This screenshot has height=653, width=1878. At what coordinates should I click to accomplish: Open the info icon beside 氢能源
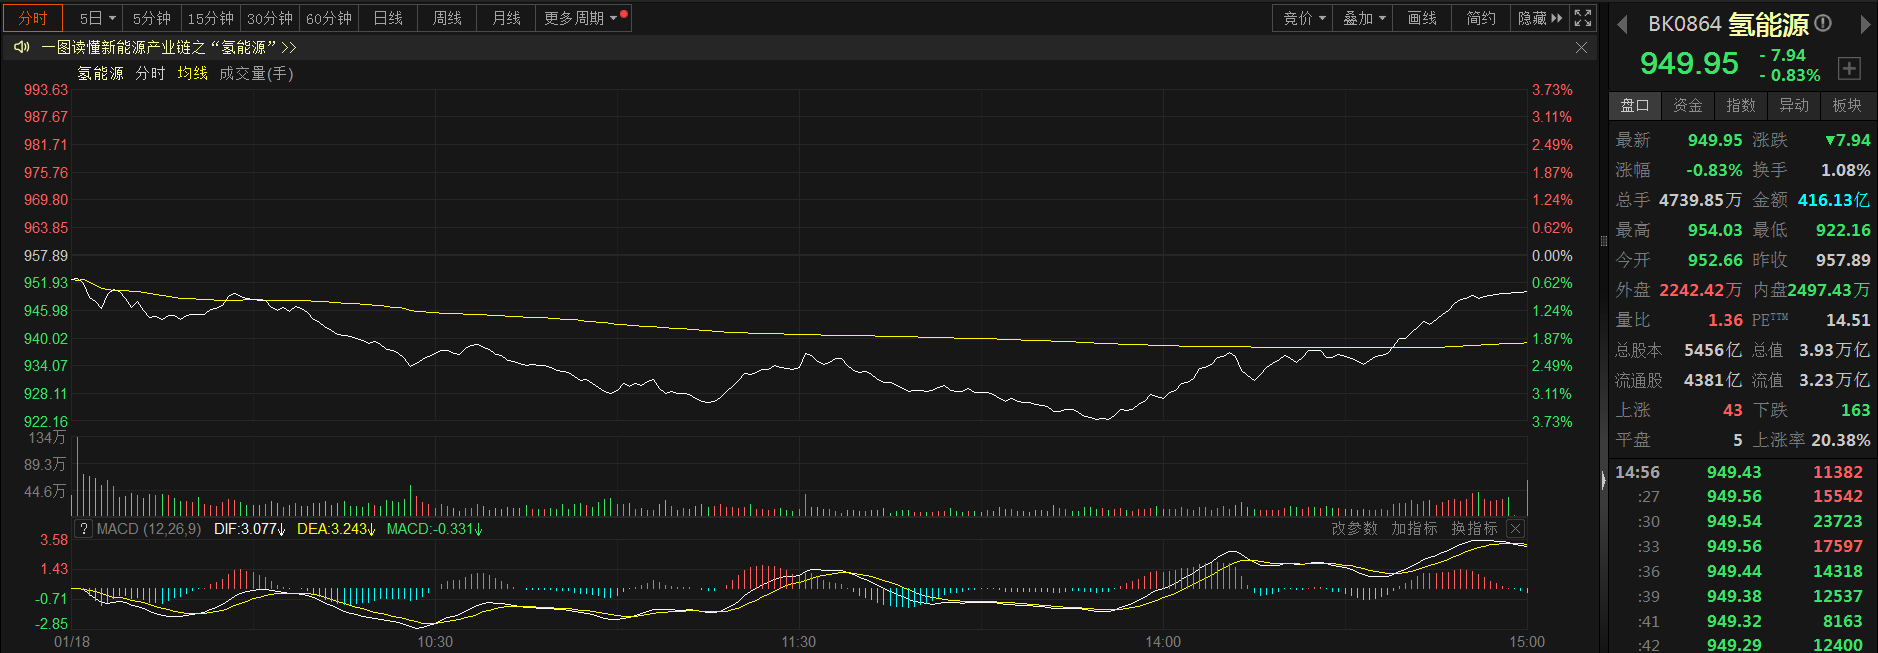(1823, 23)
